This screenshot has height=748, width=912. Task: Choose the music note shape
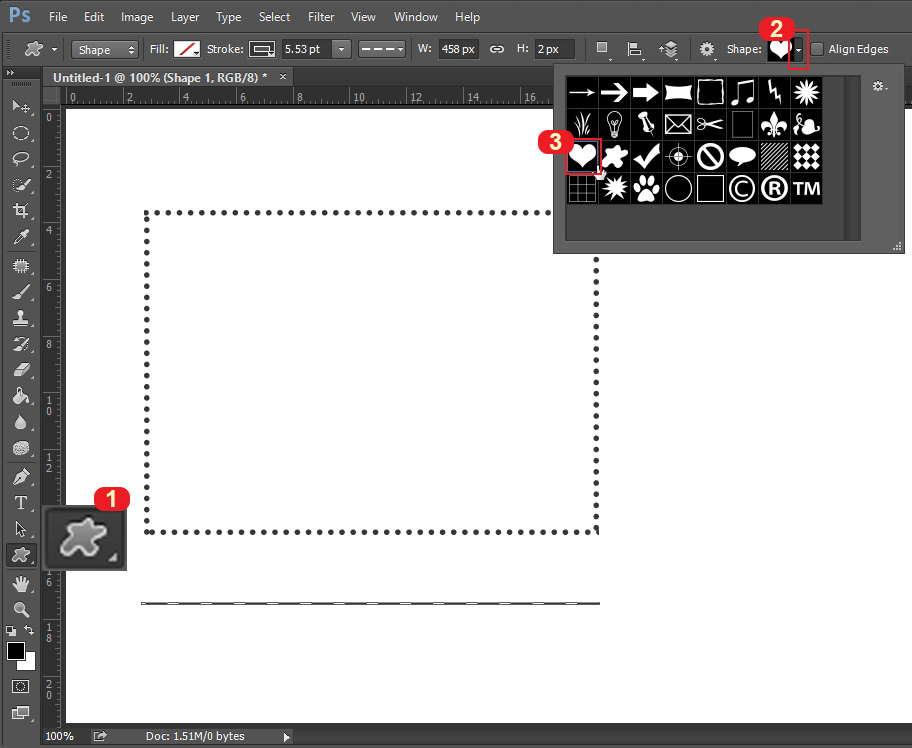click(x=742, y=92)
